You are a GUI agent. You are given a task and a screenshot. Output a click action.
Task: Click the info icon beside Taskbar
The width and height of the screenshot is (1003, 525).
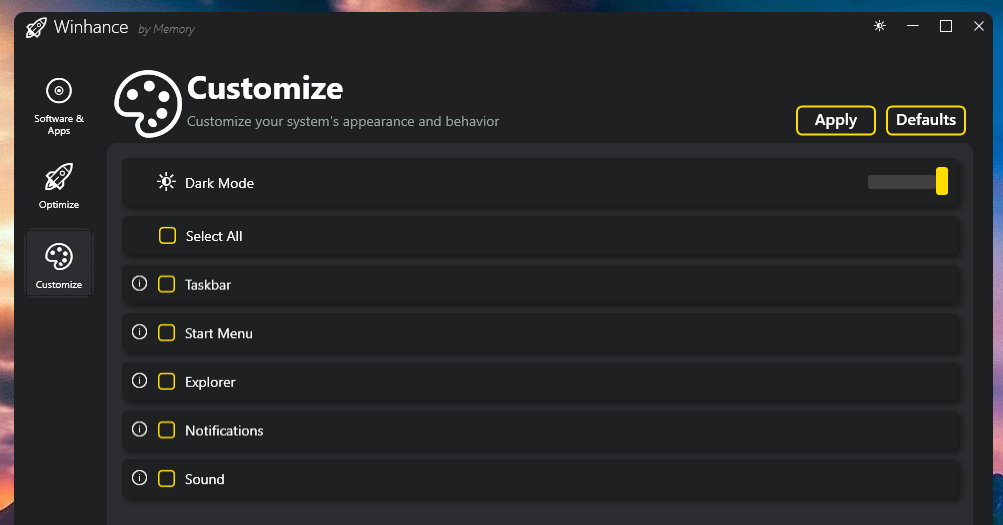tap(140, 284)
